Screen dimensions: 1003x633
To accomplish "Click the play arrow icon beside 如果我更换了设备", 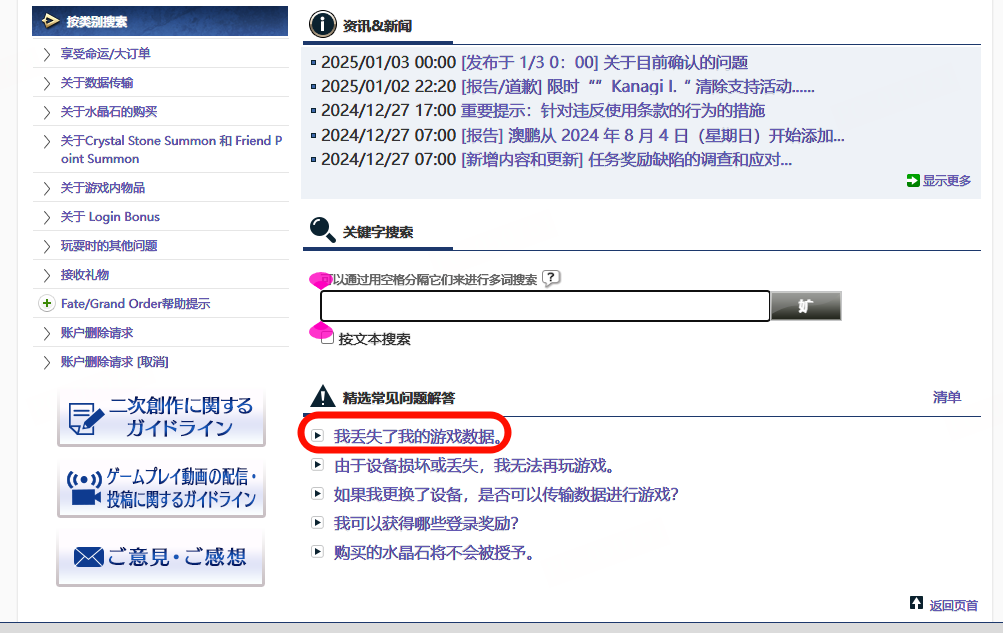I will 317,493.
